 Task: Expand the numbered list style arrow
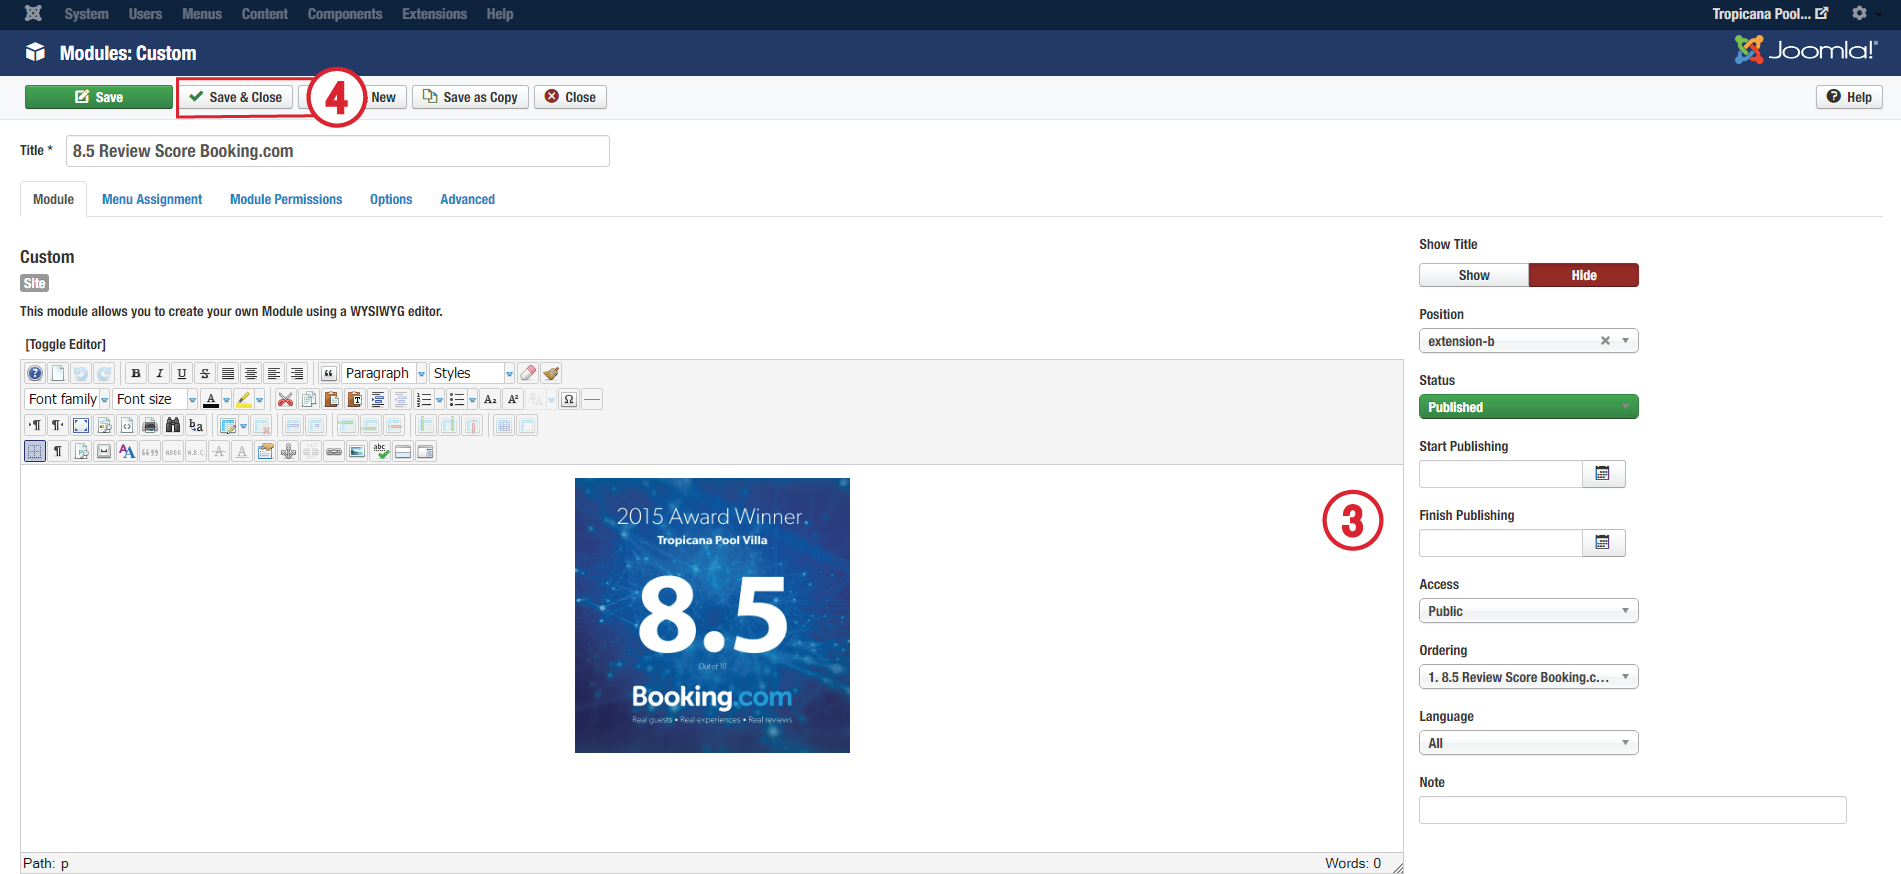(x=439, y=399)
